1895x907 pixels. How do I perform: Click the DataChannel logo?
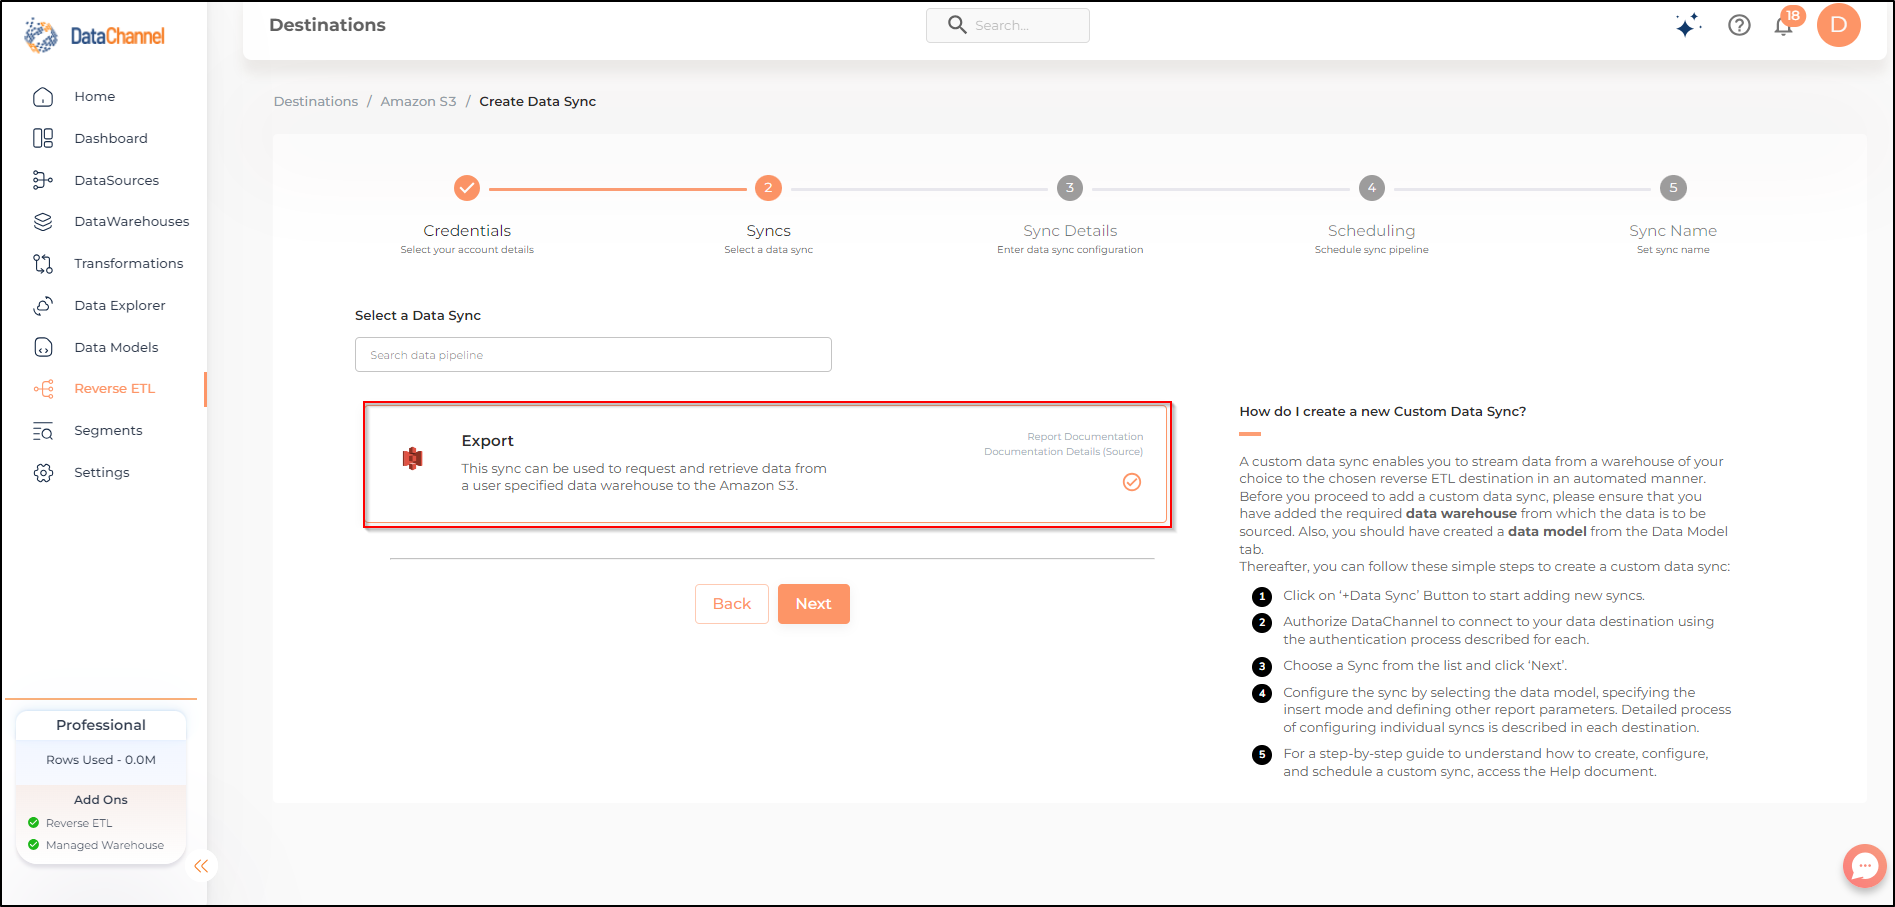point(94,36)
